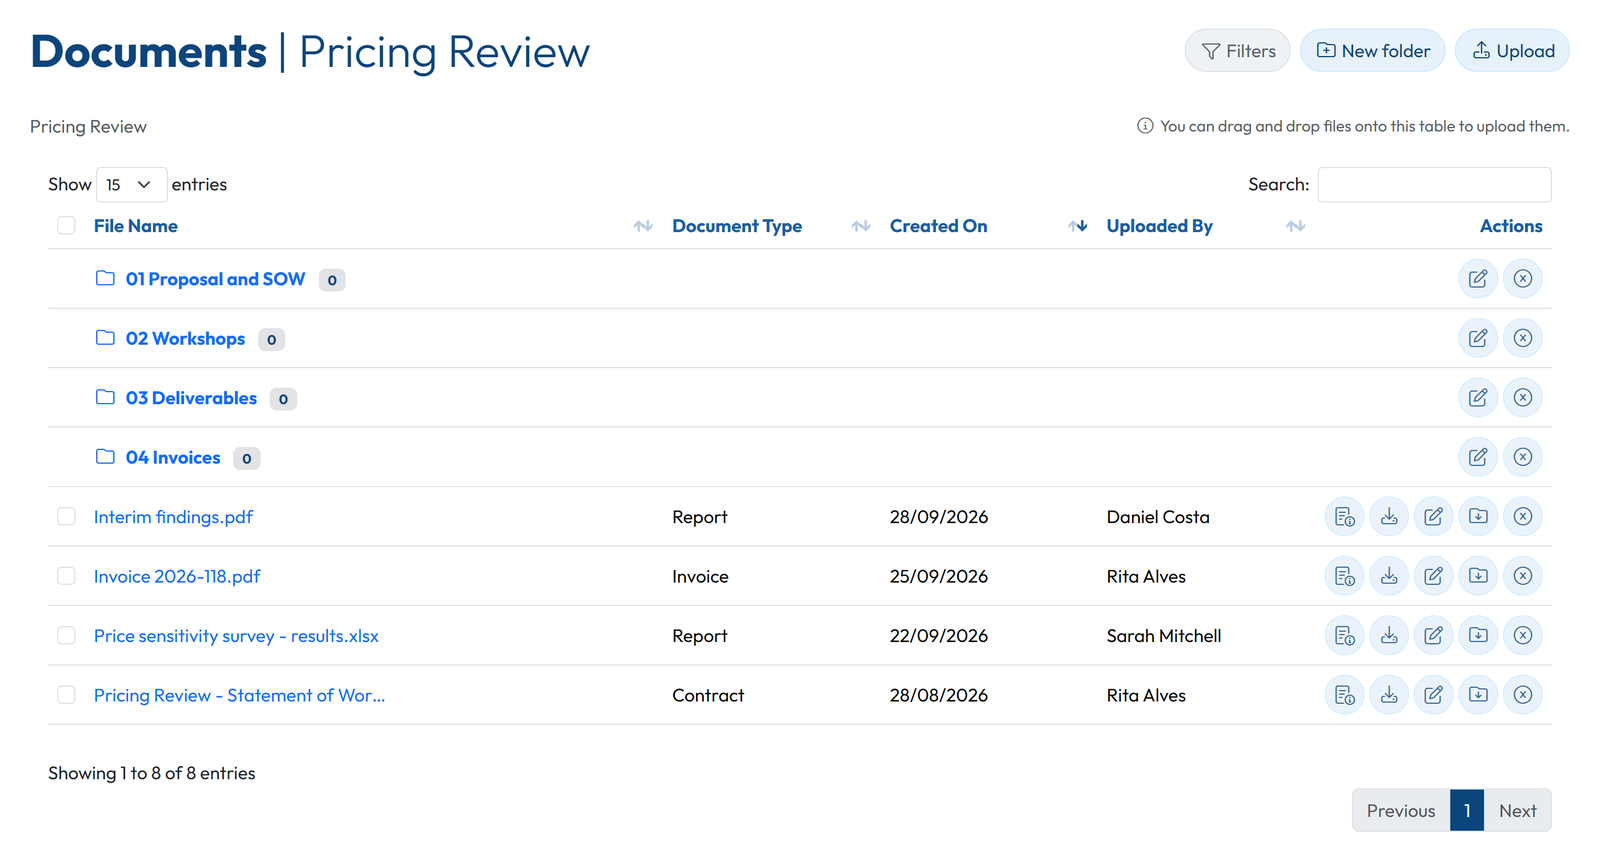Create a New folder
Screen dimensions: 1600x857
point(1373,51)
